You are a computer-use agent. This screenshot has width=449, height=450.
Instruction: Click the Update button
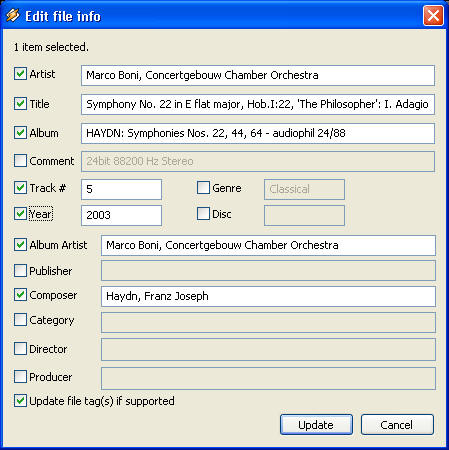tap(316, 425)
